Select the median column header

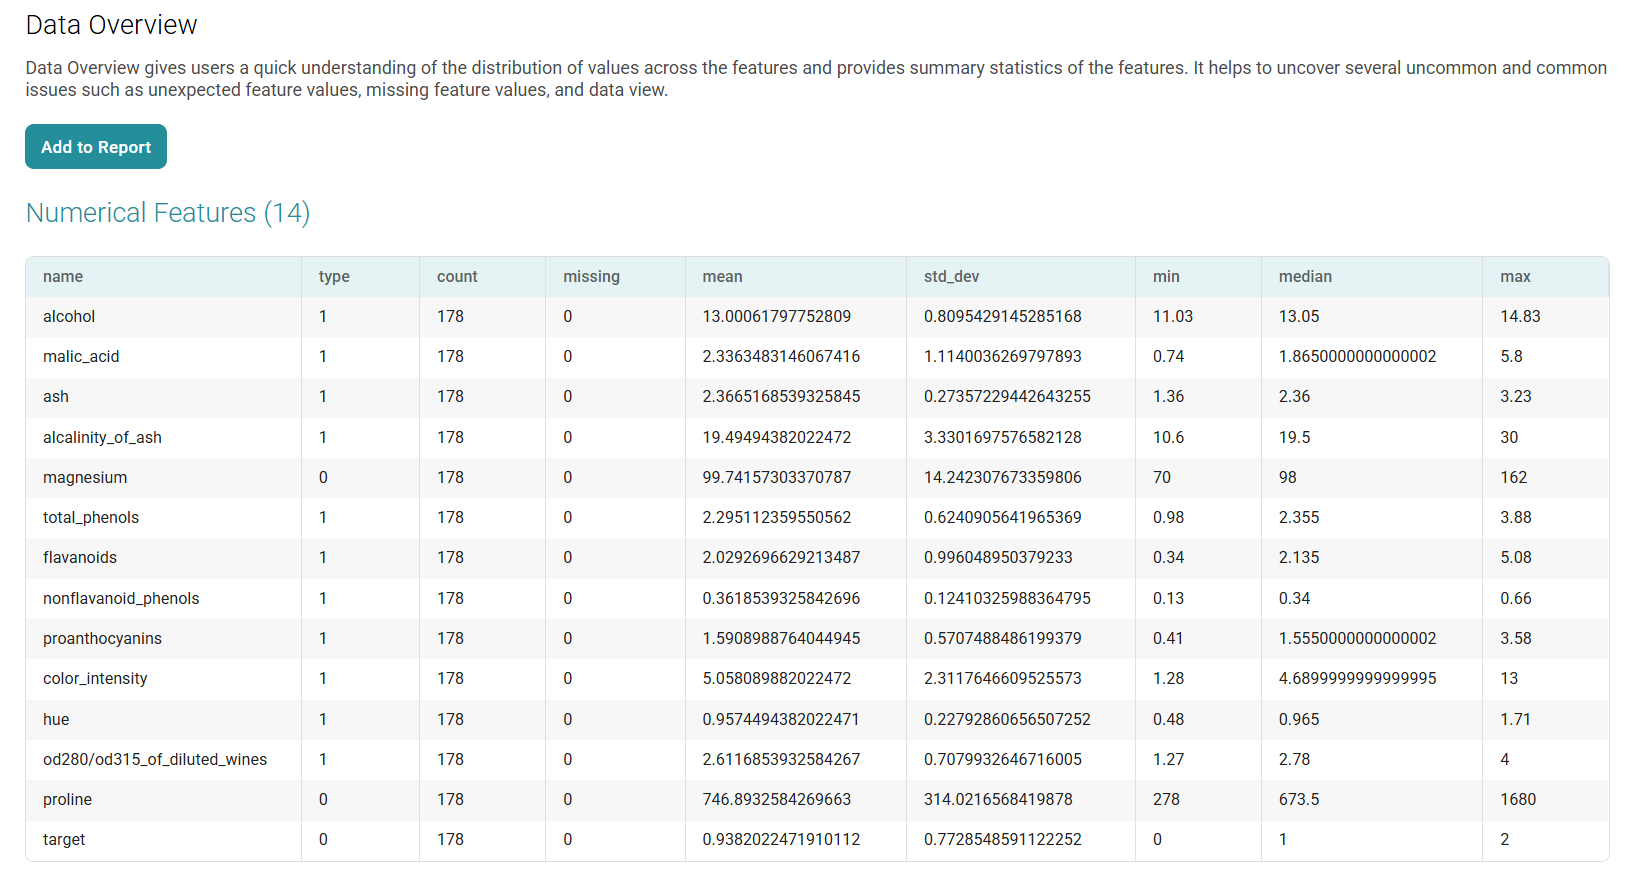coord(1305,277)
